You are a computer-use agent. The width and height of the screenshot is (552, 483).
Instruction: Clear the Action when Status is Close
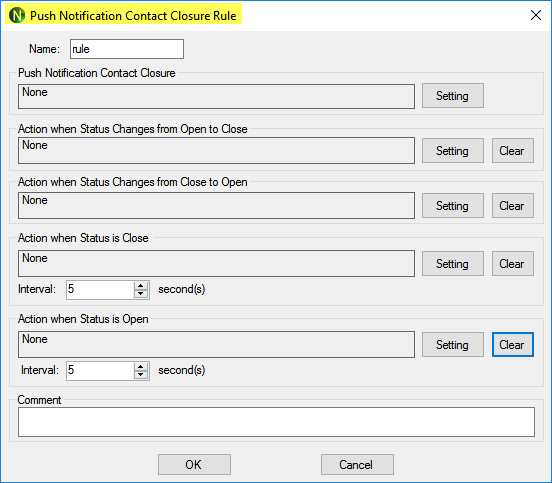[513, 264]
